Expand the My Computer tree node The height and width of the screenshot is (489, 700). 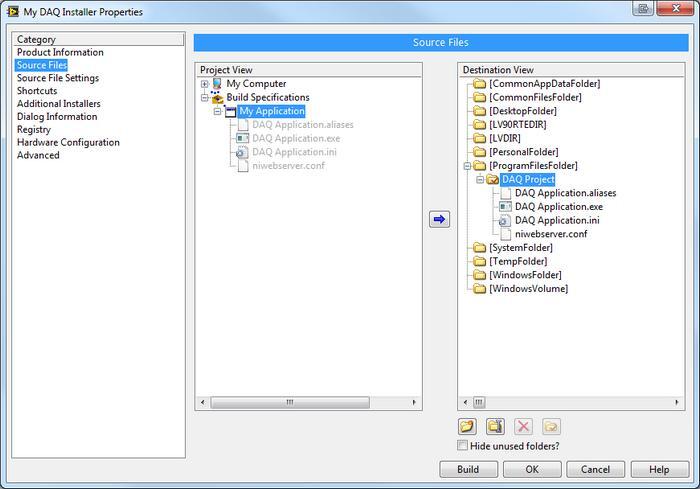[x=204, y=84]
